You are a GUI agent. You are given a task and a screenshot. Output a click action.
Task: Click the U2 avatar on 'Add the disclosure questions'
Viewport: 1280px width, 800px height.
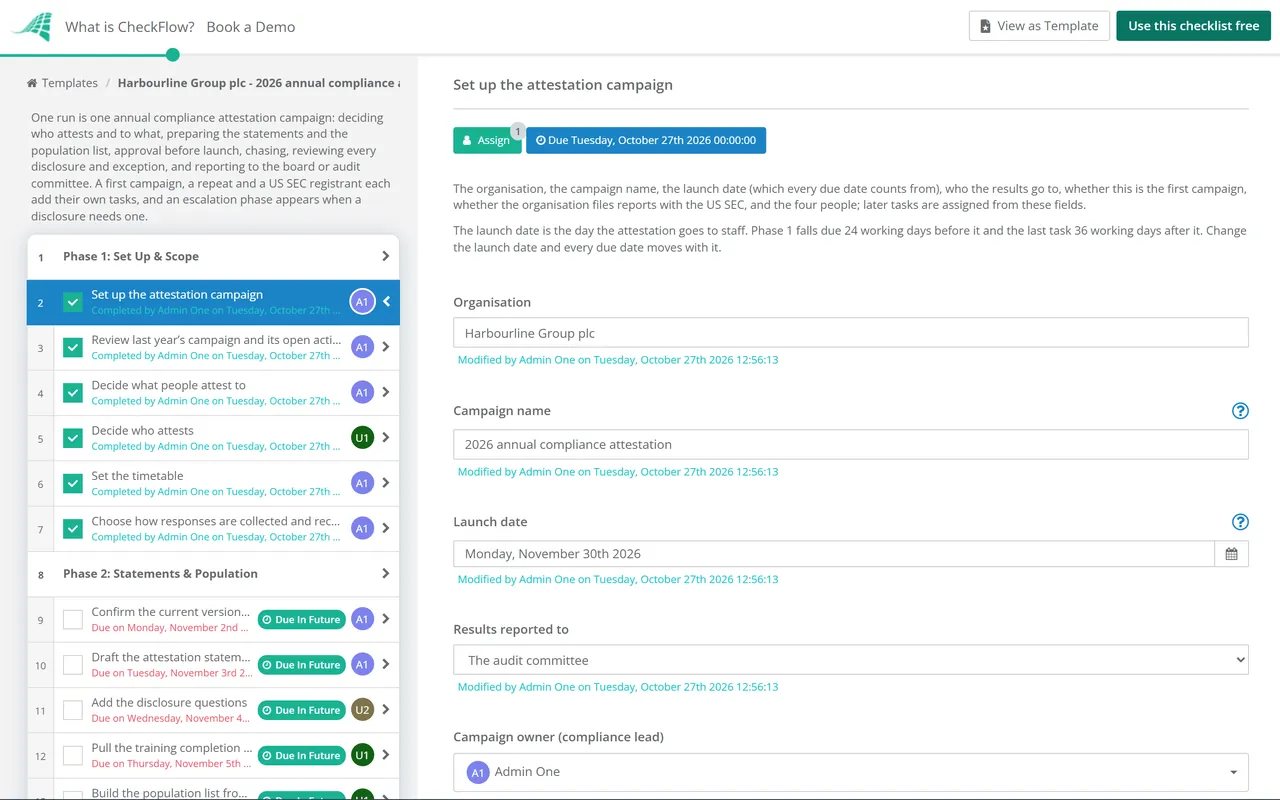[x=362, y=710]
